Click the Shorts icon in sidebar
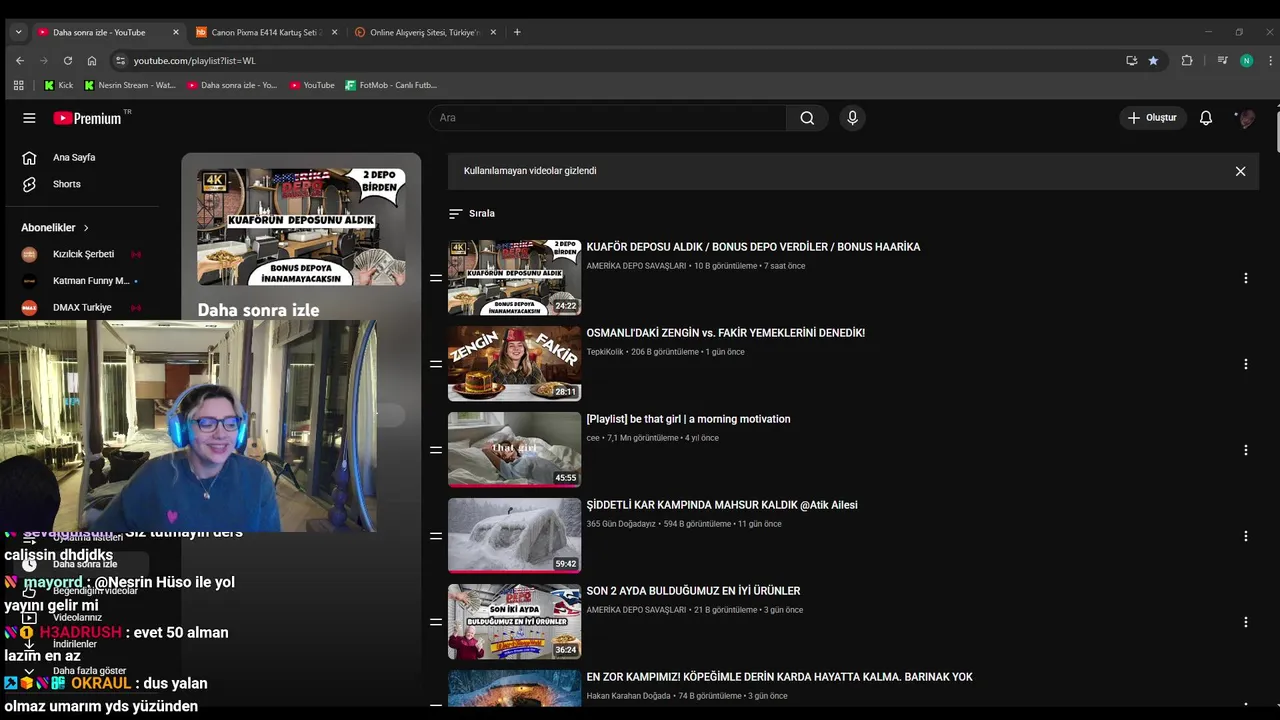The image size is (1280, 720). [x=29, y=184]
